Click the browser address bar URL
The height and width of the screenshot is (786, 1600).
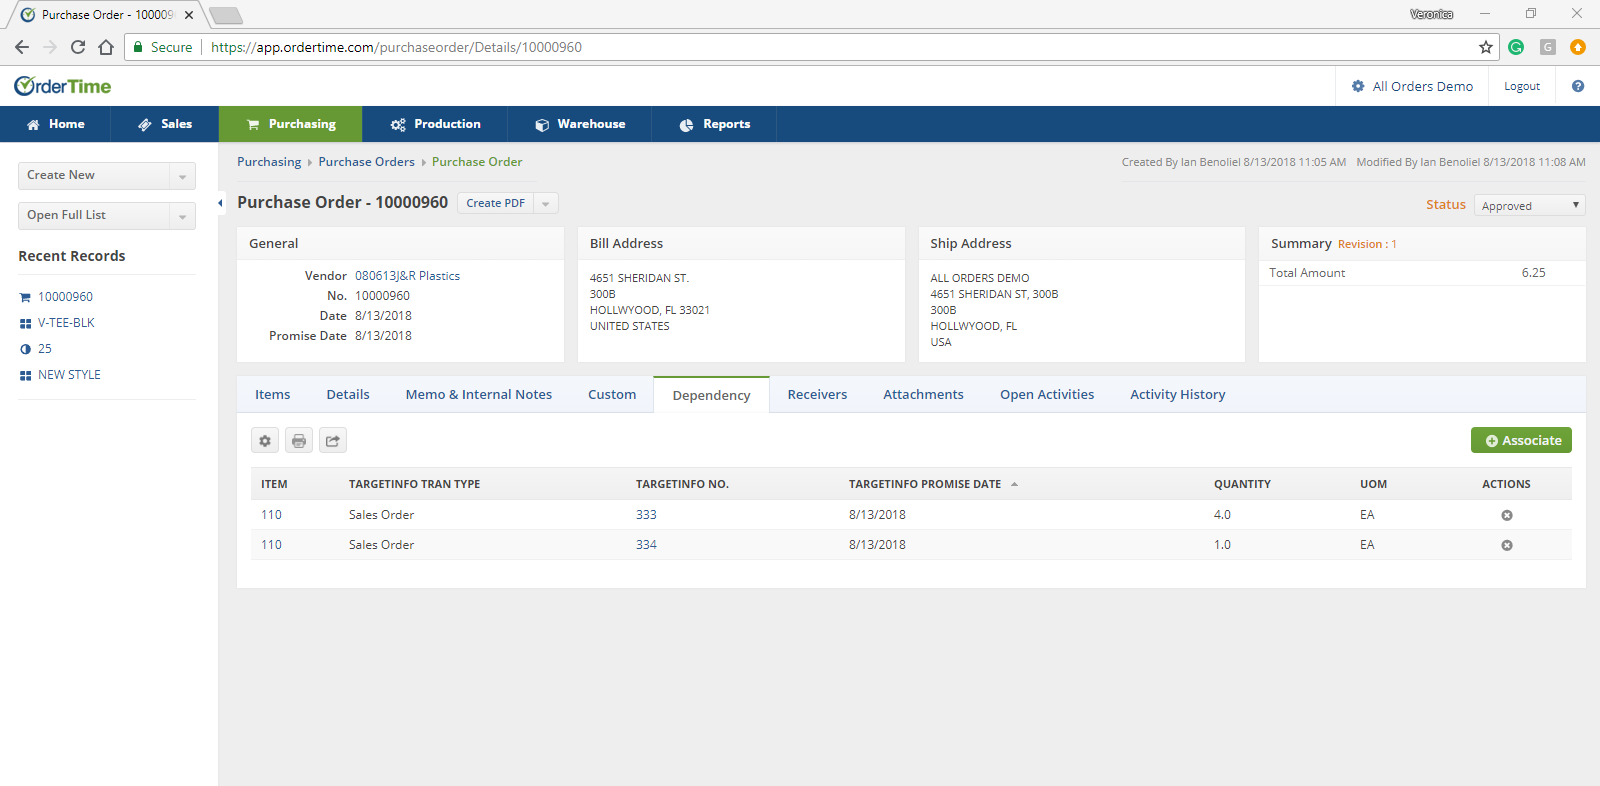click(396, 47)
